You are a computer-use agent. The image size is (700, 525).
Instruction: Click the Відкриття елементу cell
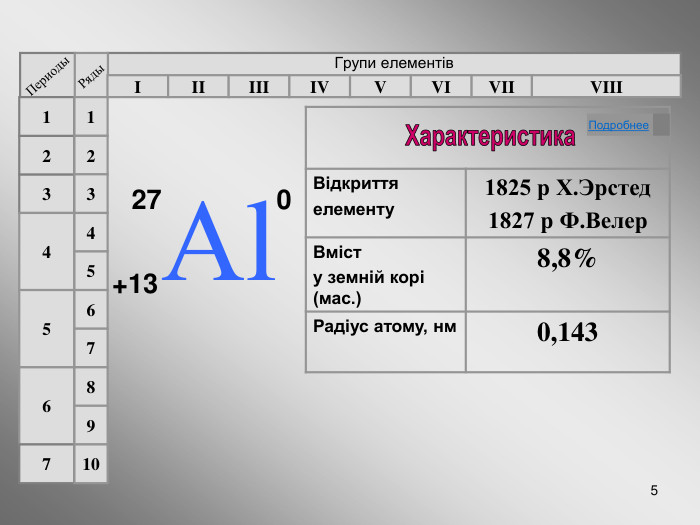386,203
